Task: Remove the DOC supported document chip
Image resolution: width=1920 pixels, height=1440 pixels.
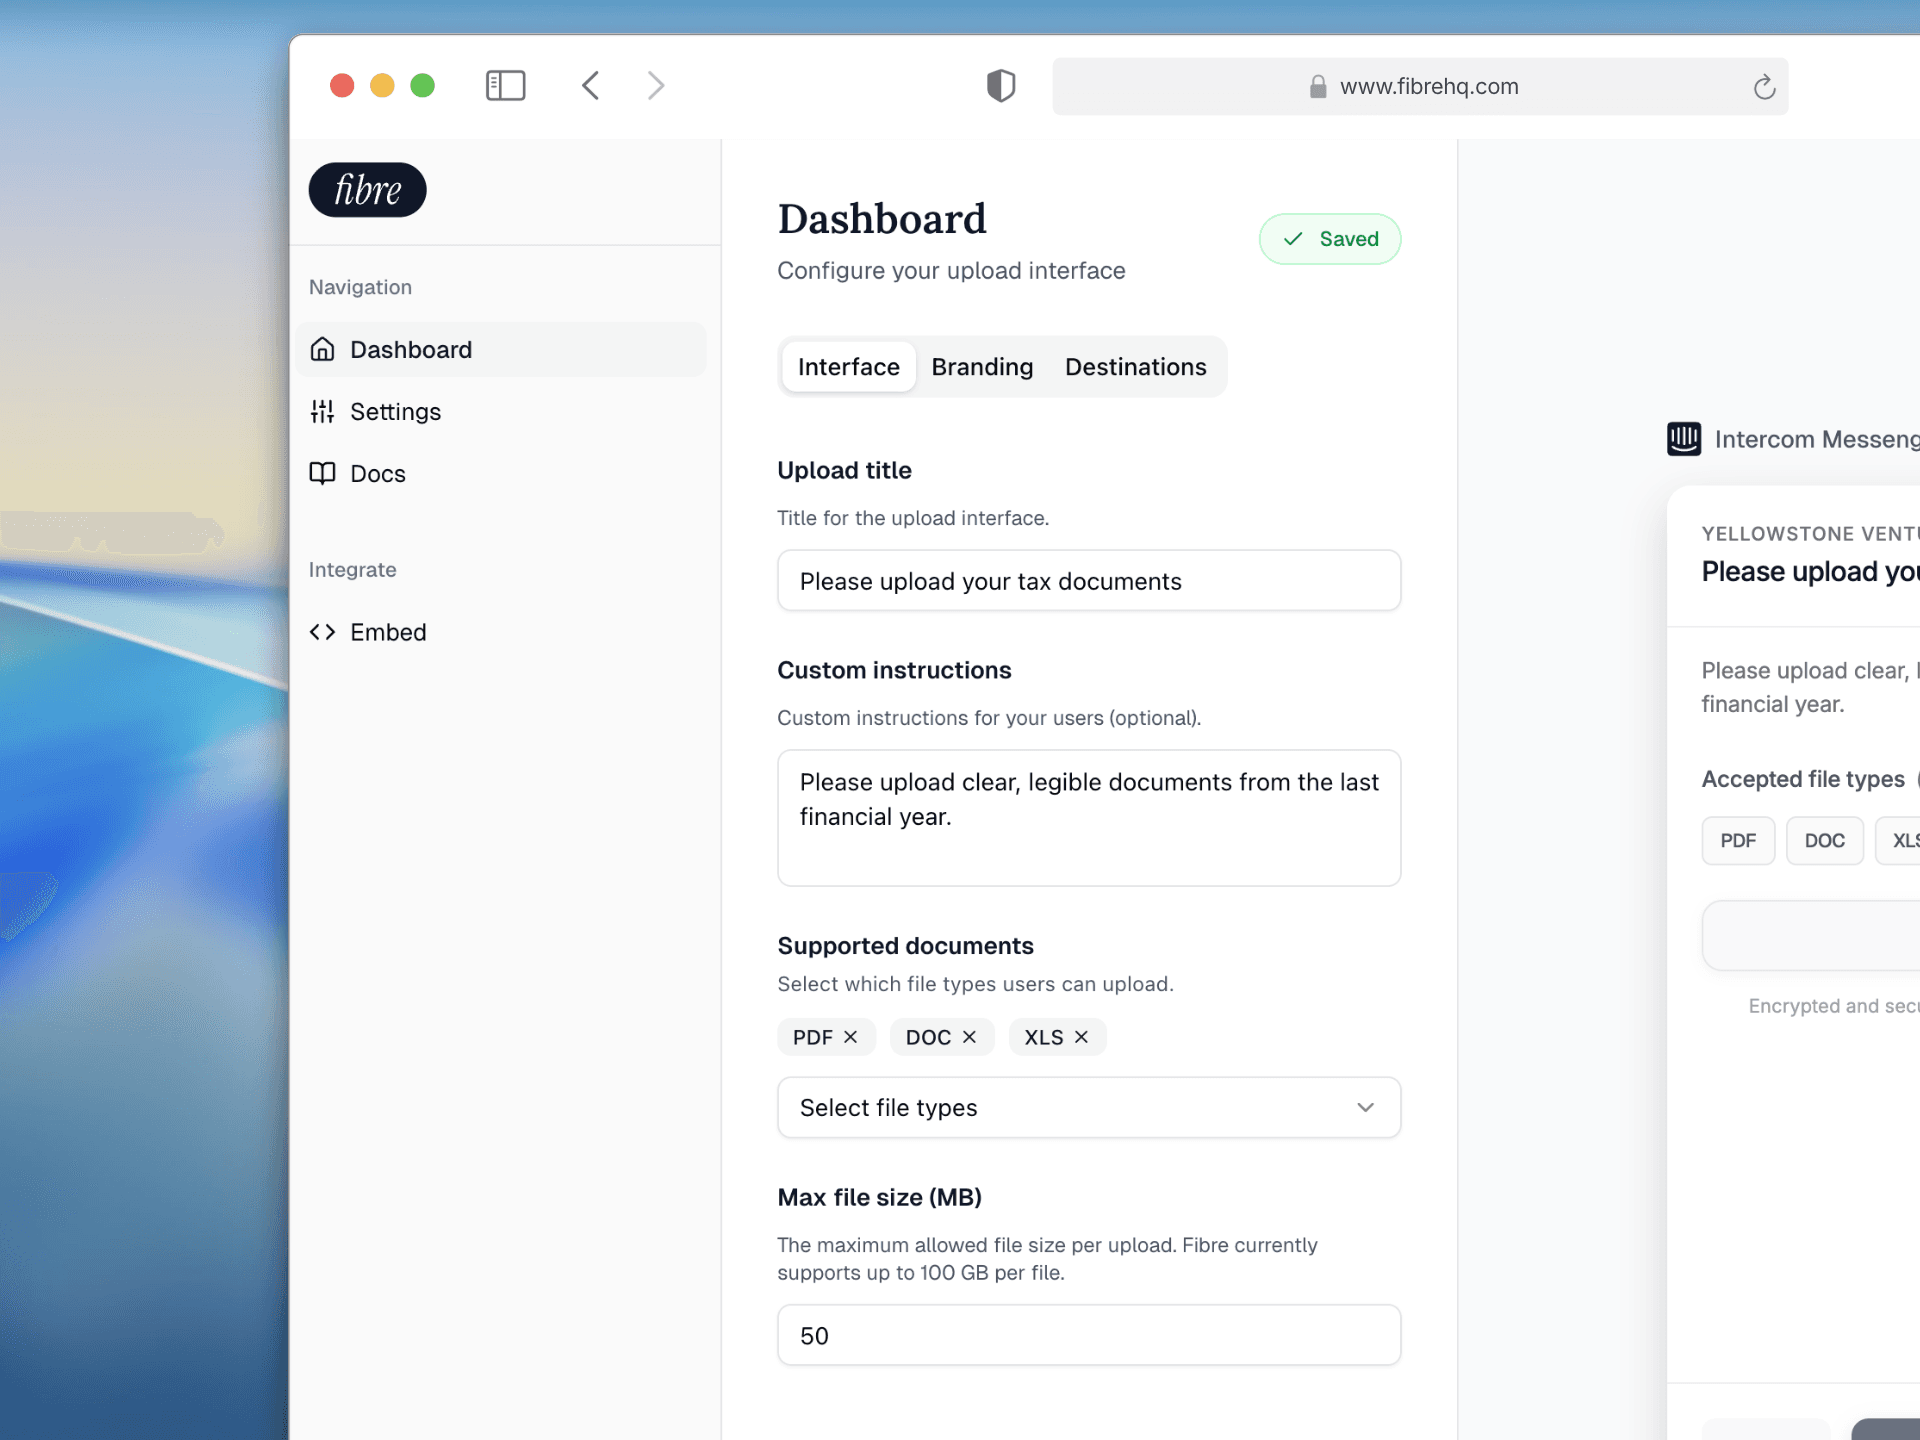Action: 969,1037
